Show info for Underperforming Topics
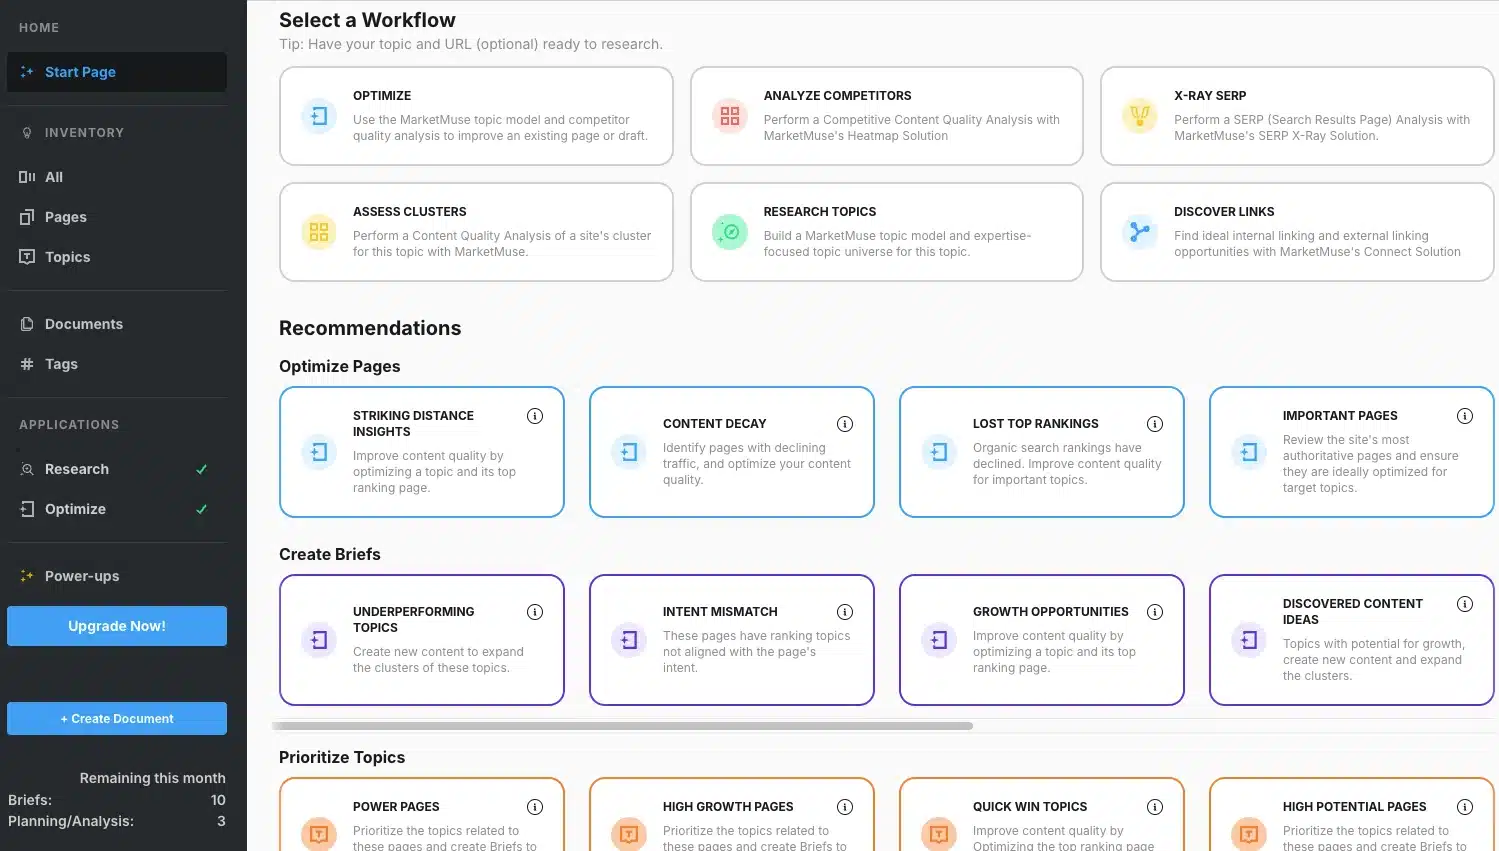Screen dimensions: 1499x851 point(535,612)
